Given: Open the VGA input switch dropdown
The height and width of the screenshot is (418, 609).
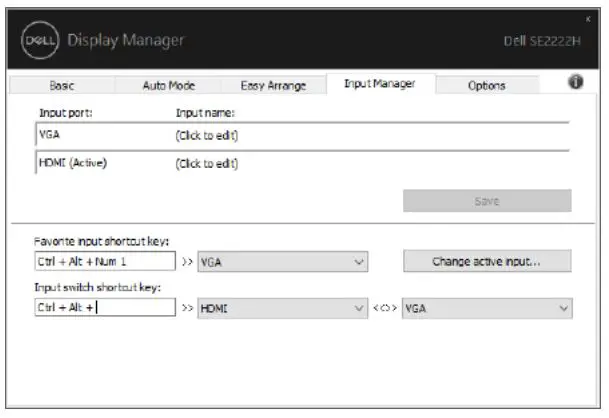Looking at the screenshot, I should (487, 308).
